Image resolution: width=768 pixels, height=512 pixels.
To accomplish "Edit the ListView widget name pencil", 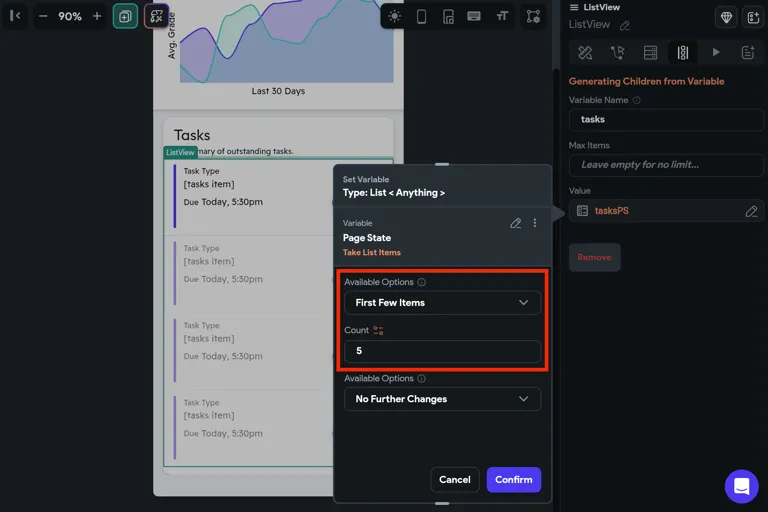I will coord(625,25).
